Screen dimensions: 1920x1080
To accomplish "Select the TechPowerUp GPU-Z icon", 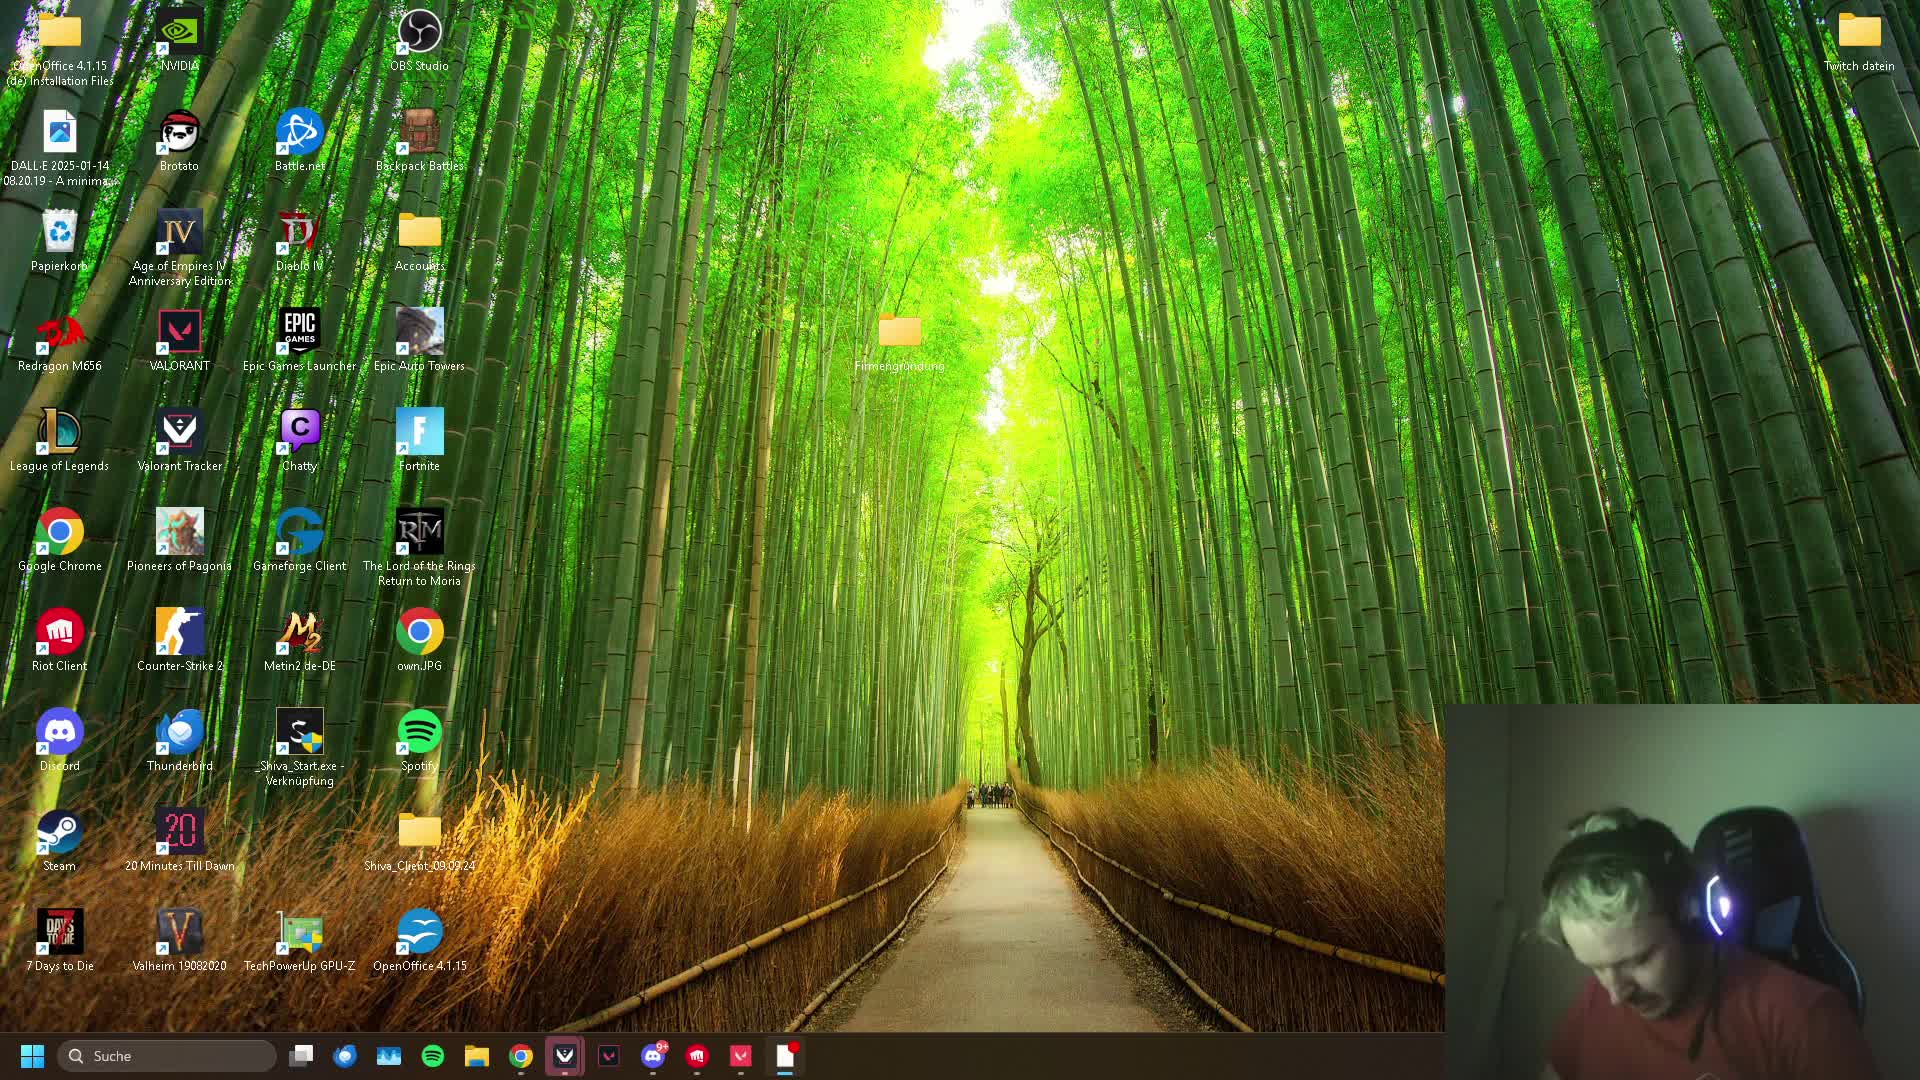I will pyautogui.click(x=299, y=940).
